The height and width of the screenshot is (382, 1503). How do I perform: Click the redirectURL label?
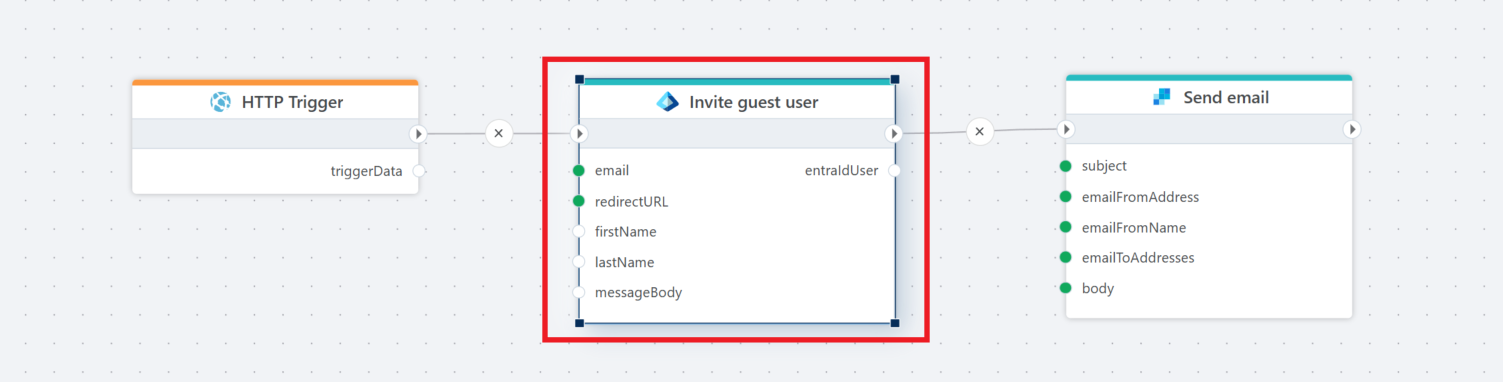[632, 201]
